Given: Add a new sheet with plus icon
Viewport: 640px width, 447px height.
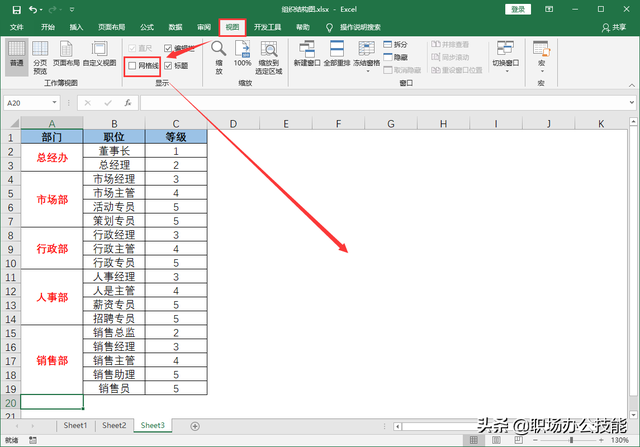Looking at the screenshot, I should point(195,426).
